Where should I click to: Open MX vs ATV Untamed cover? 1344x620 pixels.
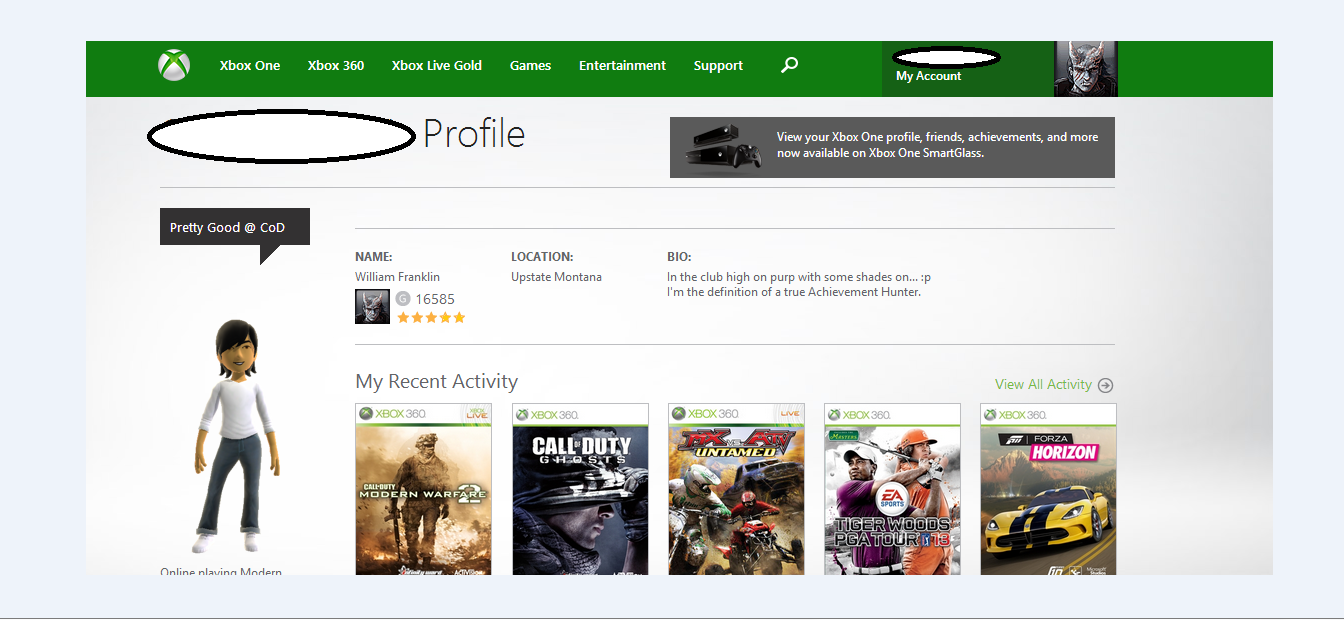pos(736,489)
